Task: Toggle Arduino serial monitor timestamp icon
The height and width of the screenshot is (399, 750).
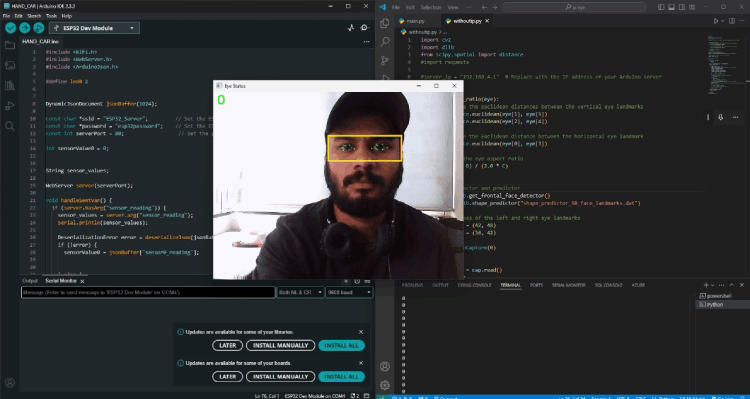Action: (357, 281)
